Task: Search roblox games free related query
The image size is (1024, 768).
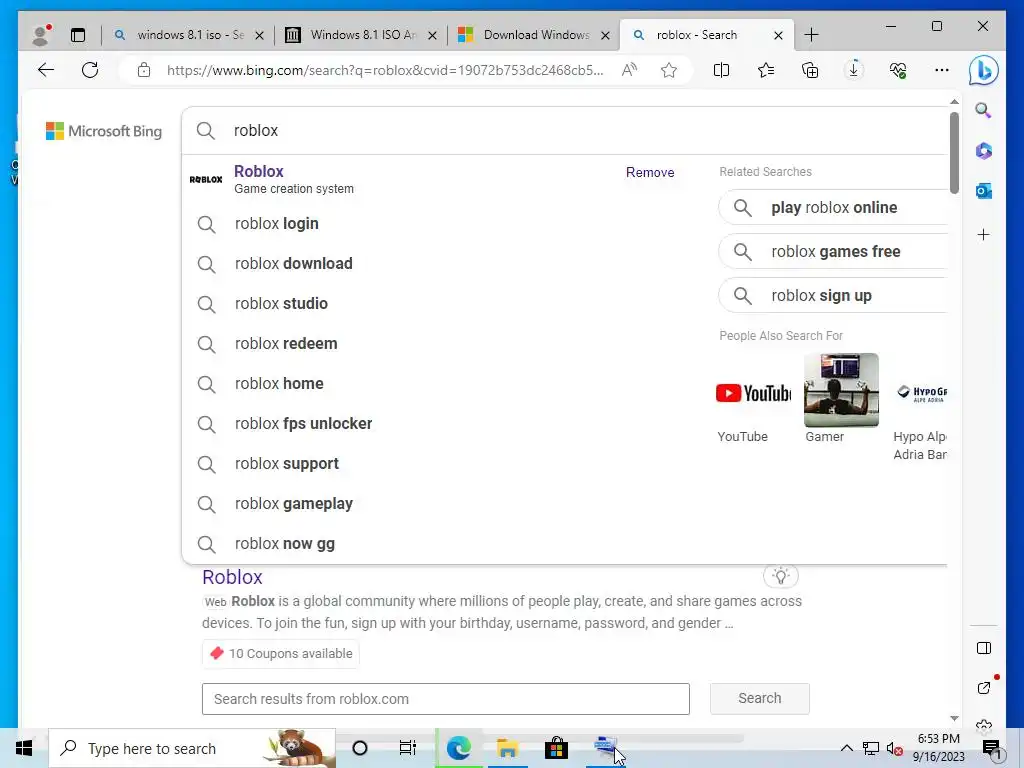Action: 833,251
